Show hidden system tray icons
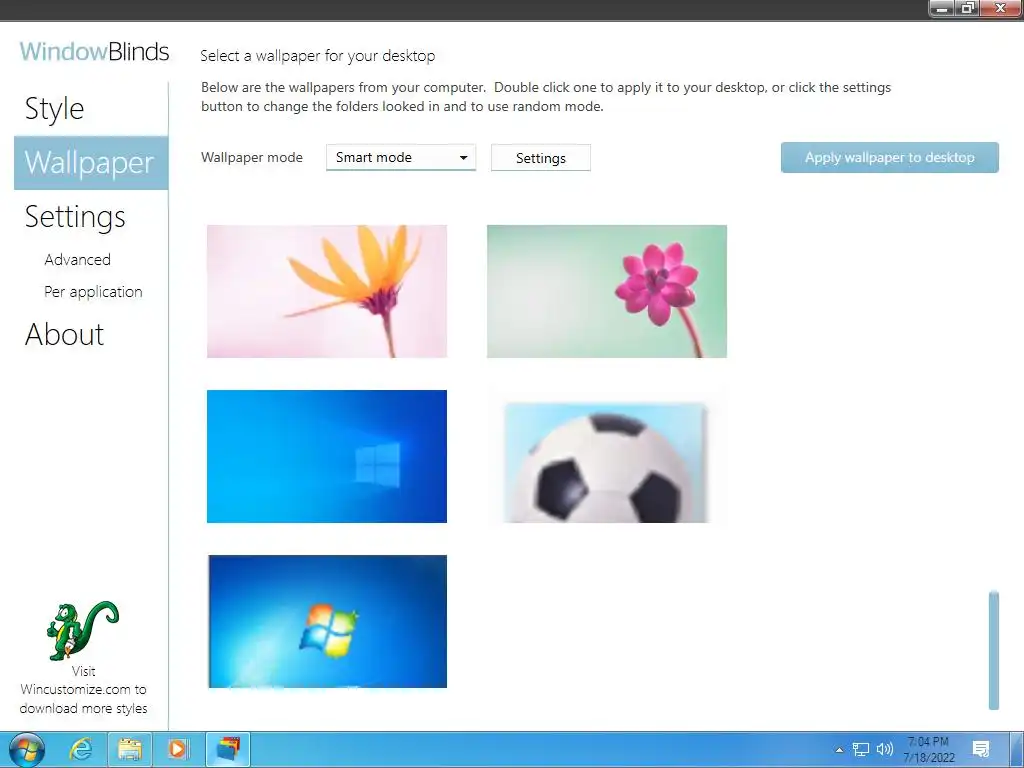This screenshot has width=1024, height=768. 839,750
